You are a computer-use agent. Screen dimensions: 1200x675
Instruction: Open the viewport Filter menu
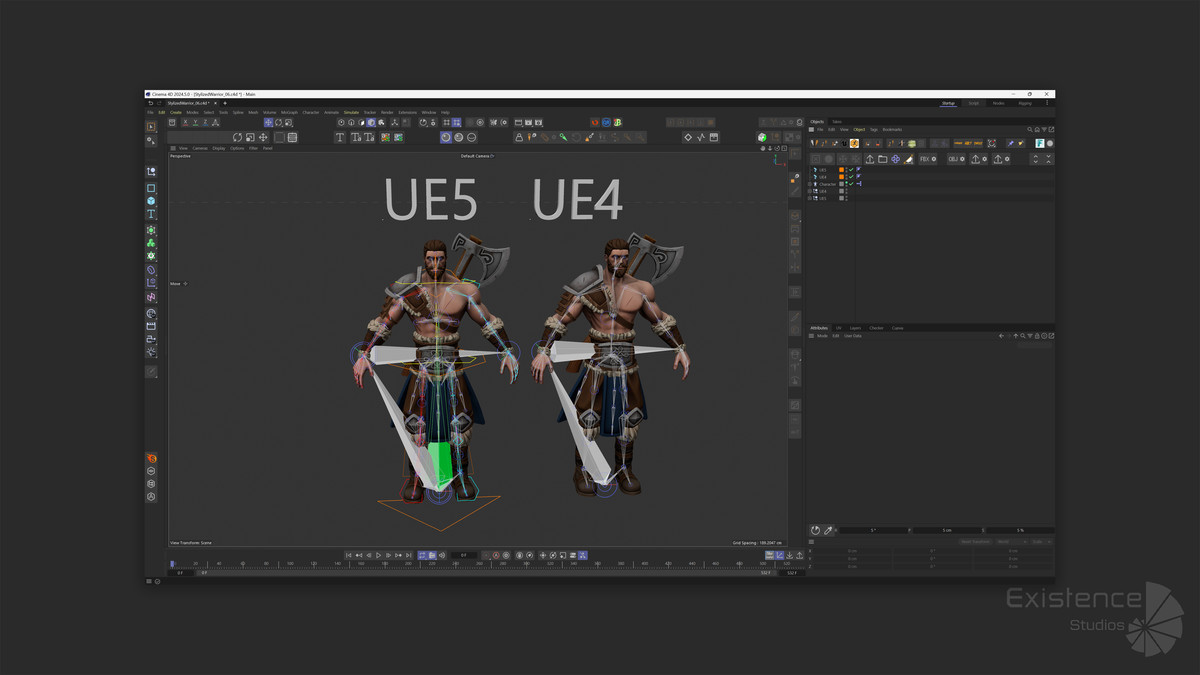pos(254,148)
